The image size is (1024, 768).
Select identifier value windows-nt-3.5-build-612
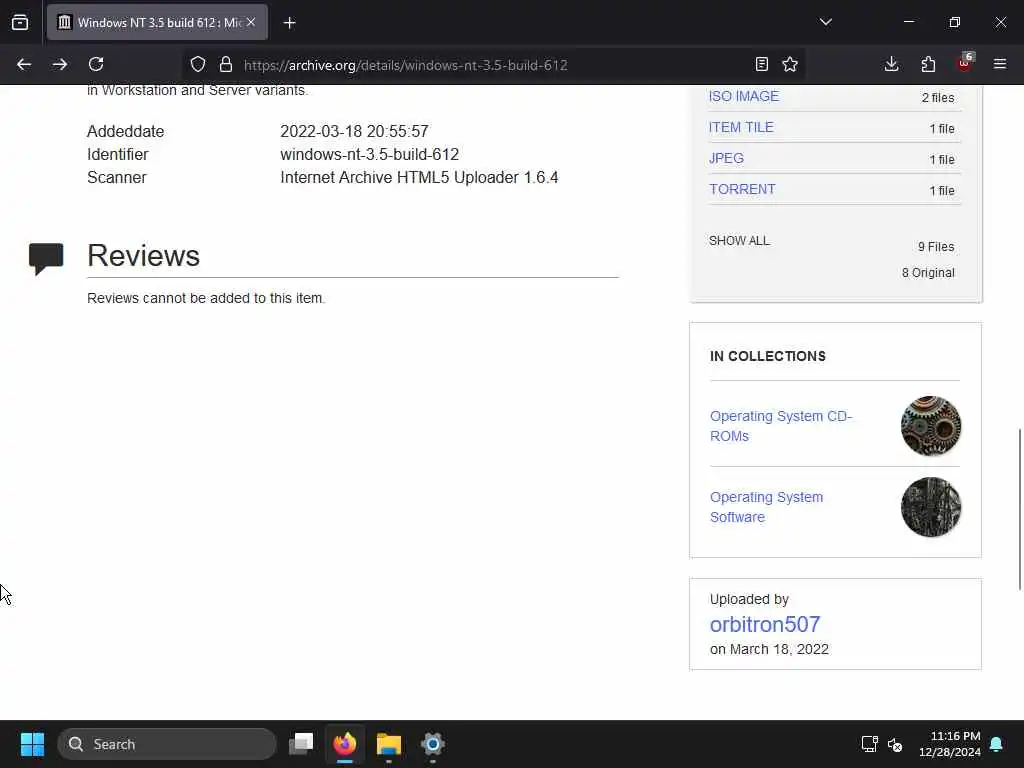coord(370,154)
